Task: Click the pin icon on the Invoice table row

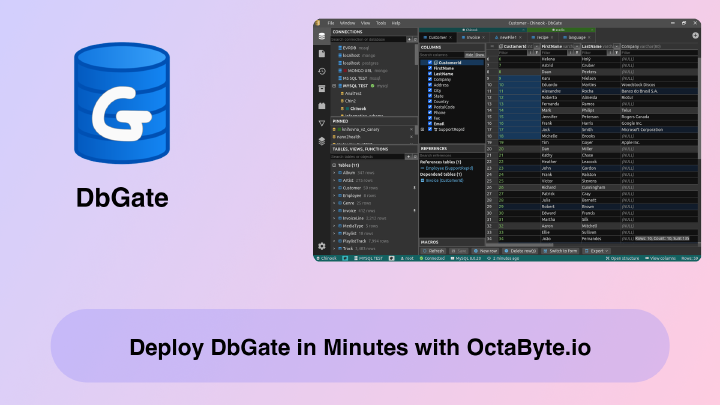Action: (x=414, y=211)
